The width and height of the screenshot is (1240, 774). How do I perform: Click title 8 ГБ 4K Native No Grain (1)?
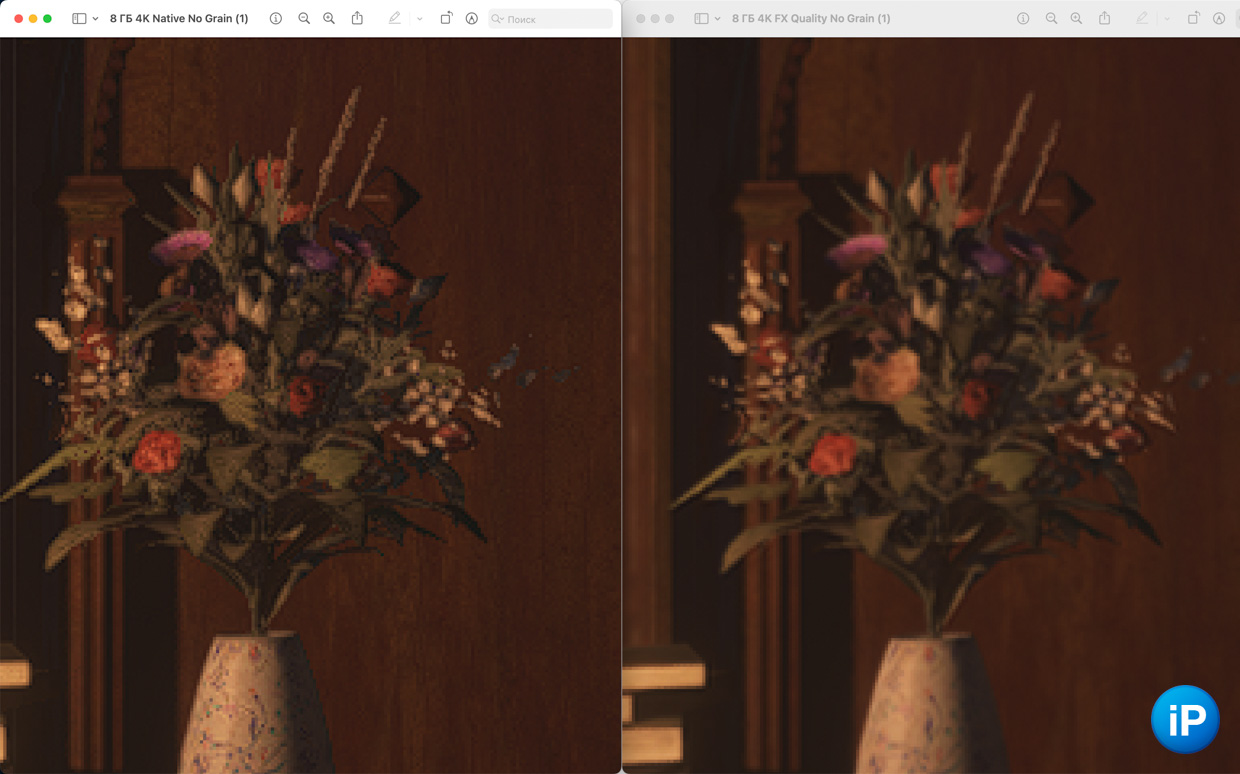coord(179,19)
